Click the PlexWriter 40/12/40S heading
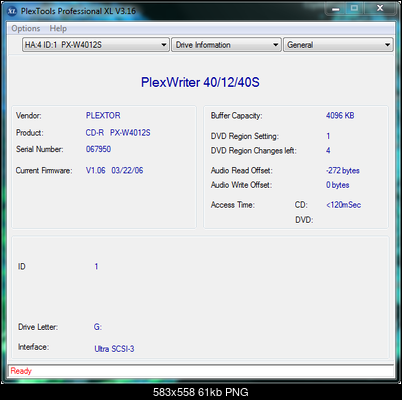The width and height of the screenshot is (402, 400). (200, 82)
